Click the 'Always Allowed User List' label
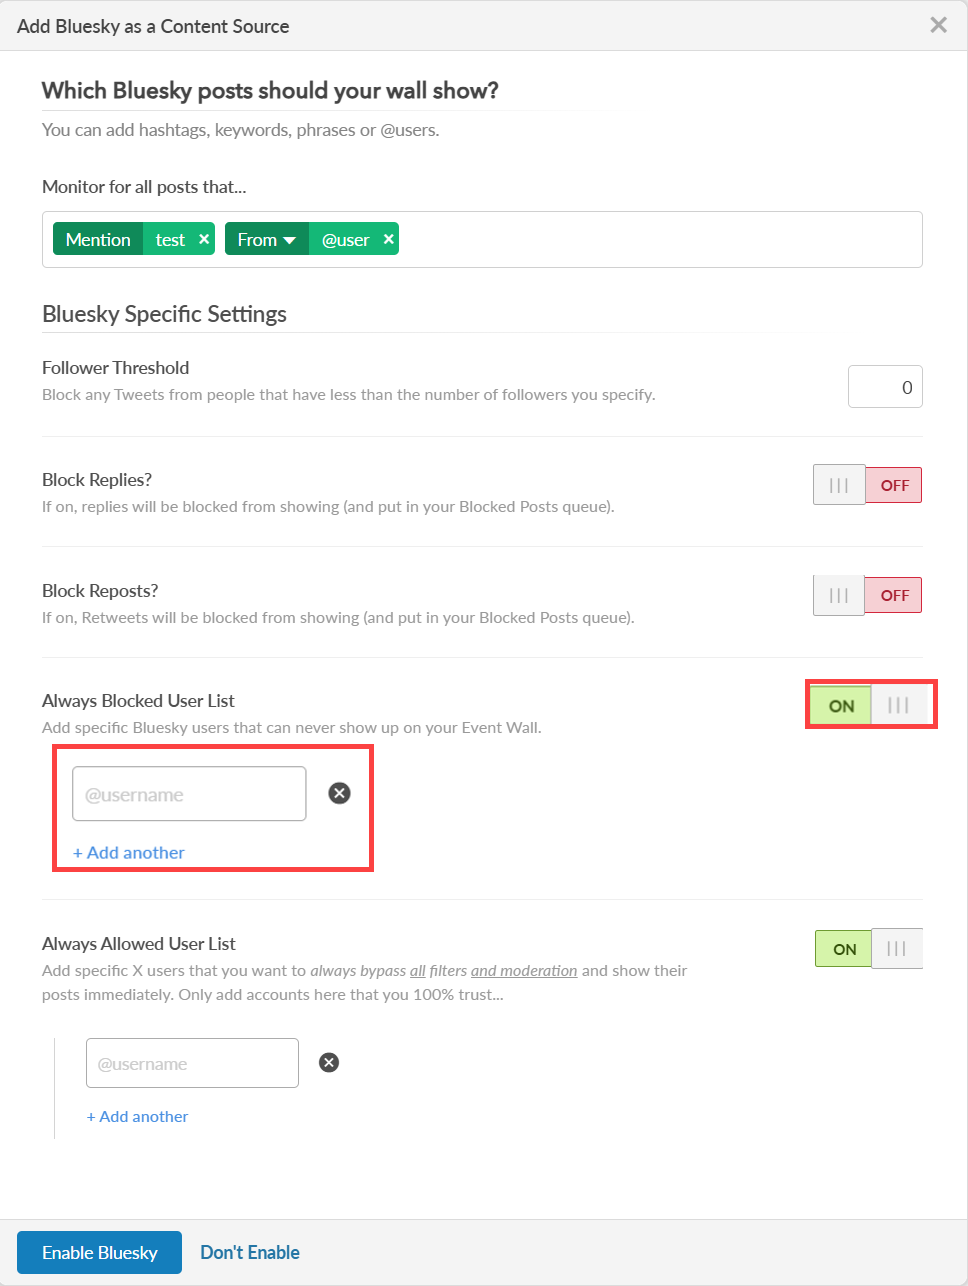Viewport: 968px width, 1286px height. 139,943
